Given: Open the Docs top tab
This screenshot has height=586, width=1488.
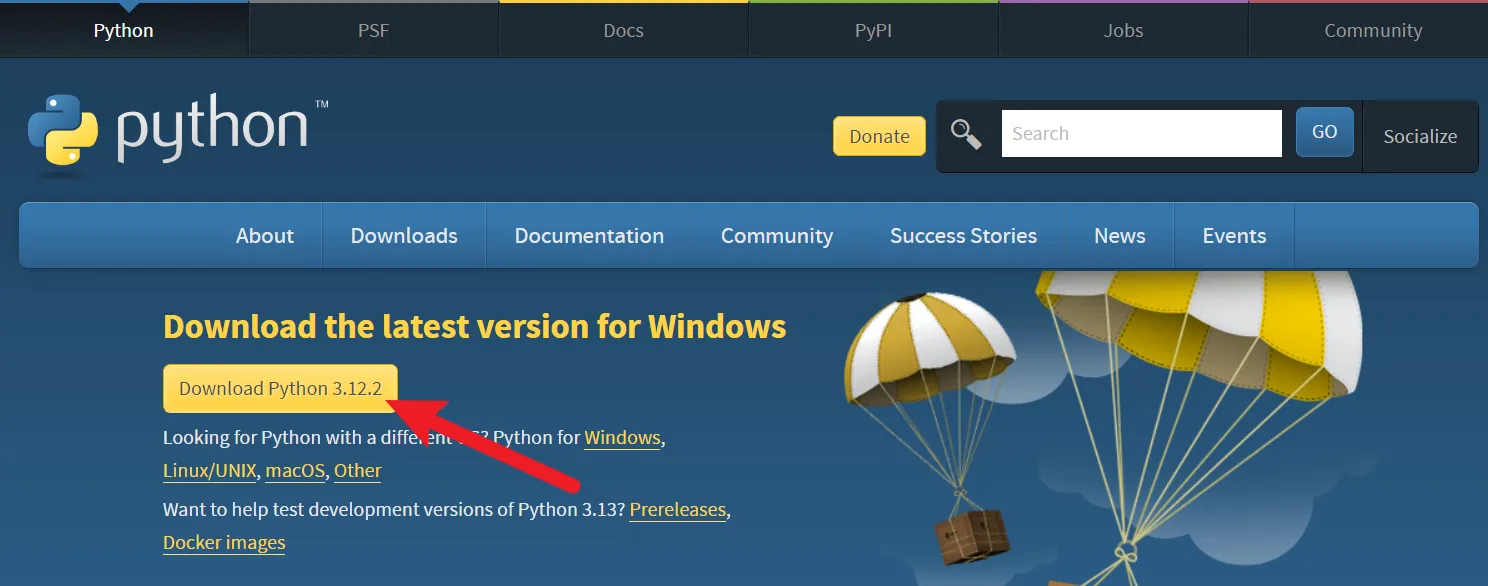Looking at the screenshot, I should (x=623, y=30).
